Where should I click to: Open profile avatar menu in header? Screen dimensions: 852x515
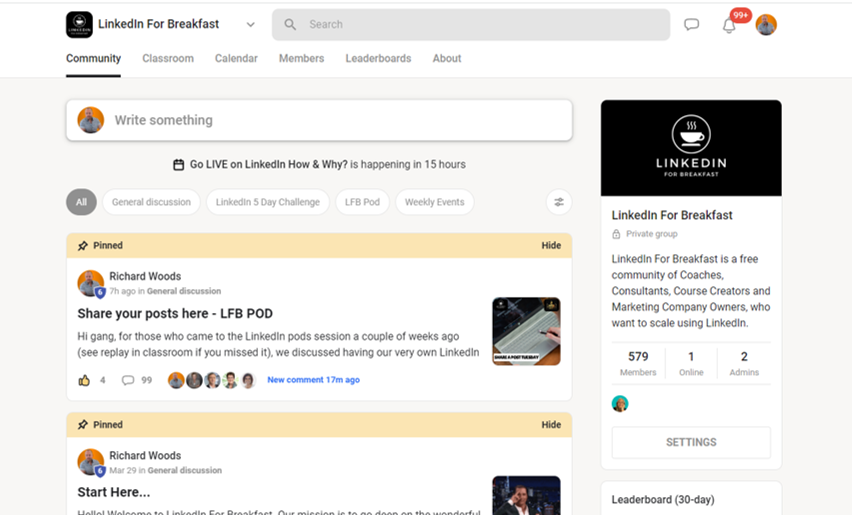(x=766, y=25)
